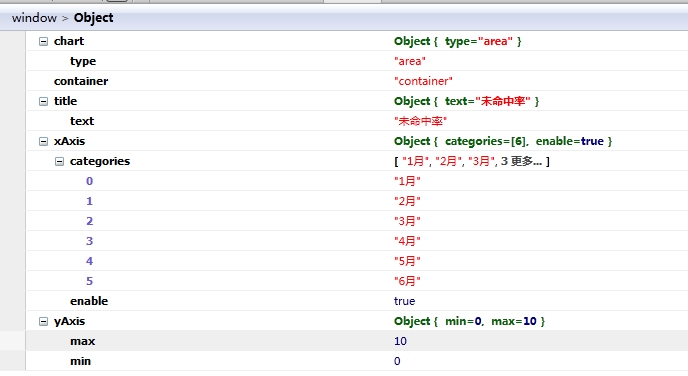This screenshot has height=376, width=688.
Task: Select the yAxis property name
Action: [x=69, y=321]
